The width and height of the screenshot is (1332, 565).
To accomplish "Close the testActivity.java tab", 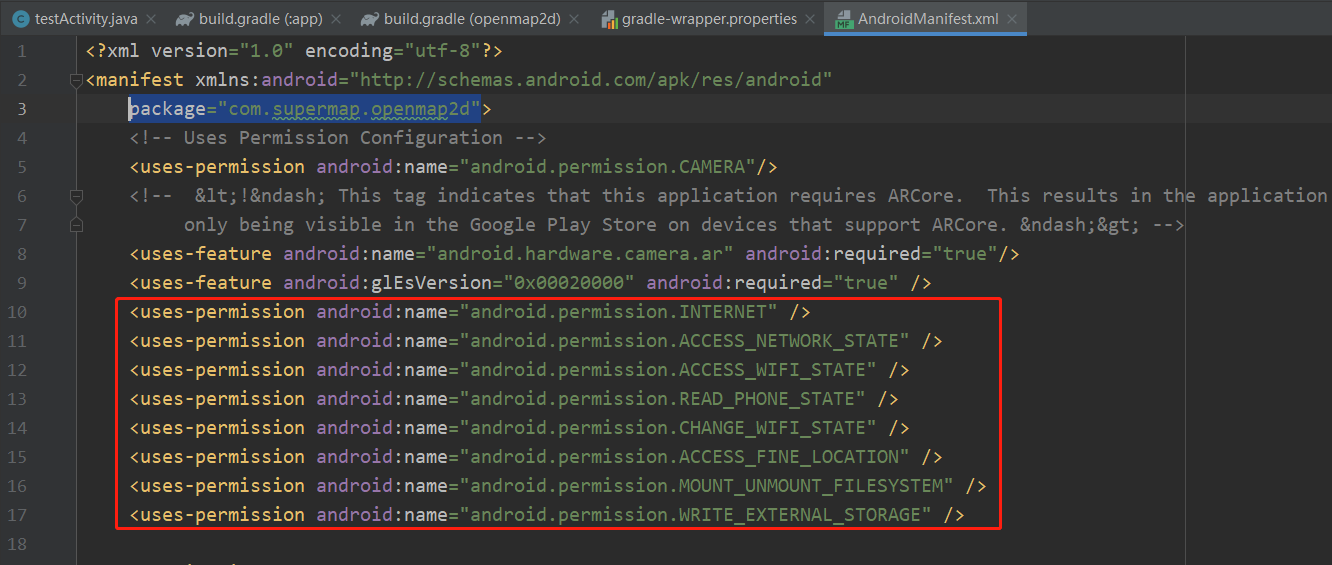I will click(x=150, y=19).
